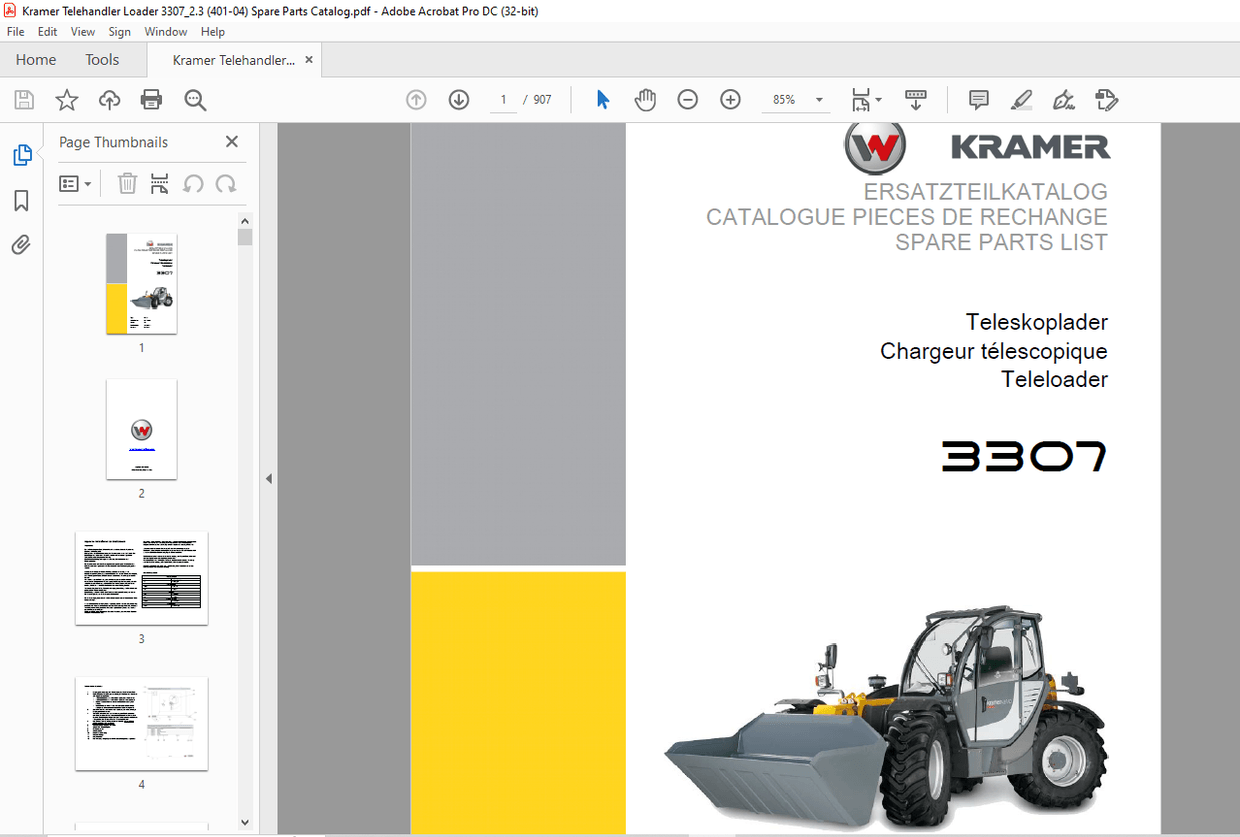Select page 3 thumbnail
Screen dimensions: 1240x837
(x=141, y=578)
